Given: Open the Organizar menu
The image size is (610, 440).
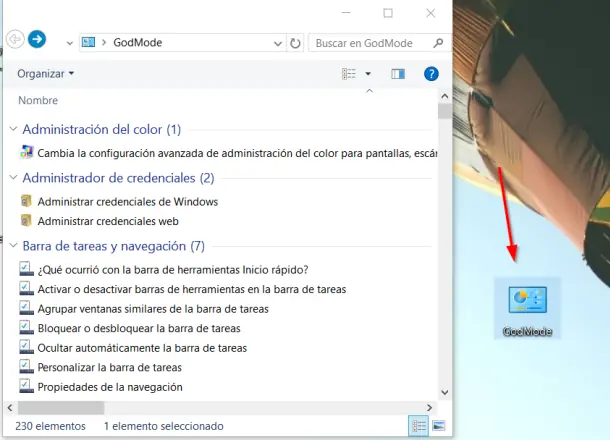Looking at the screenshot, I should 46,74.
